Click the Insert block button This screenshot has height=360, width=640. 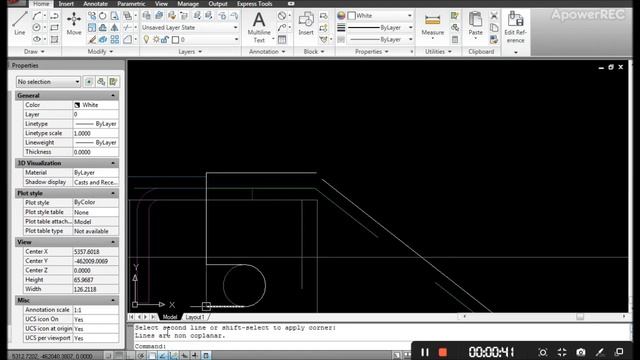[x=306, y=23]
